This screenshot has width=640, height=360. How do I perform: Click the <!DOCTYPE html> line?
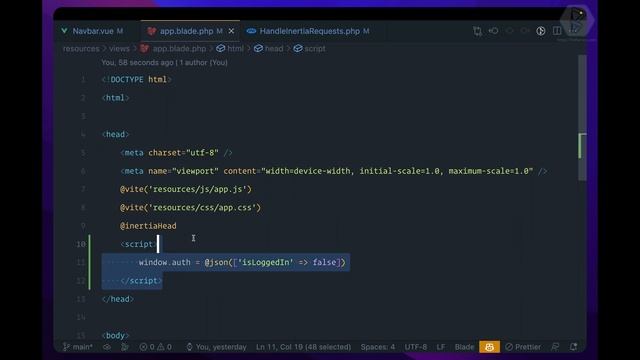click(x=136, y=80)
